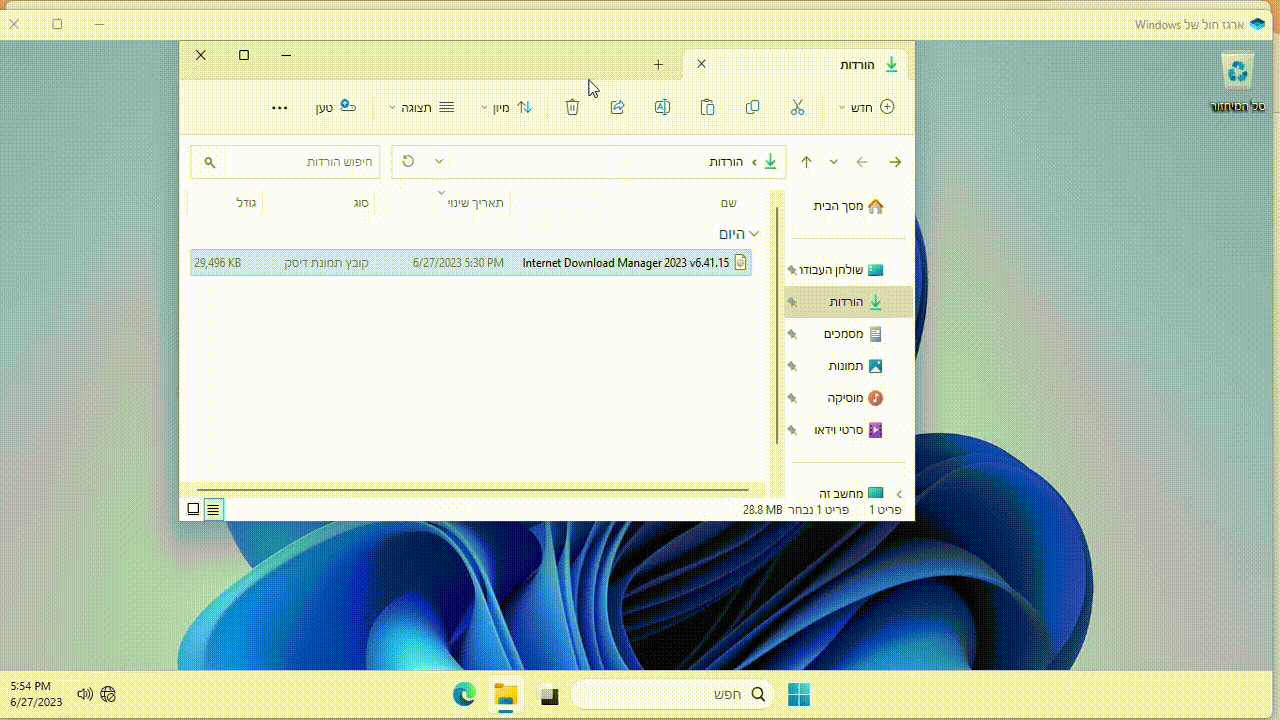This screenshot has height=720, width=1280.
Task: Click the search Downloads field
Action: click(285, 162)
